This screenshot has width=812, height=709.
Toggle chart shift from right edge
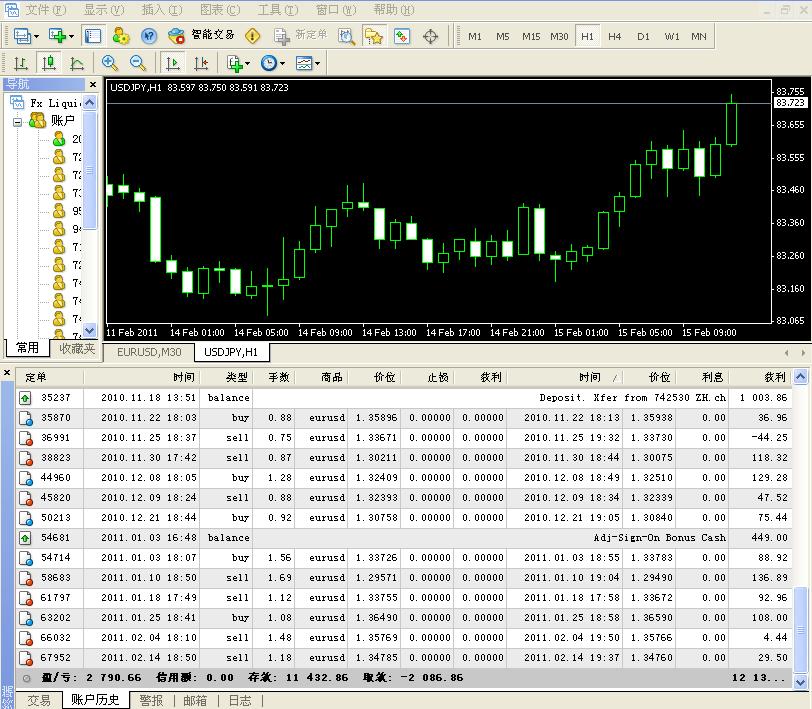(x=201, y=63)
